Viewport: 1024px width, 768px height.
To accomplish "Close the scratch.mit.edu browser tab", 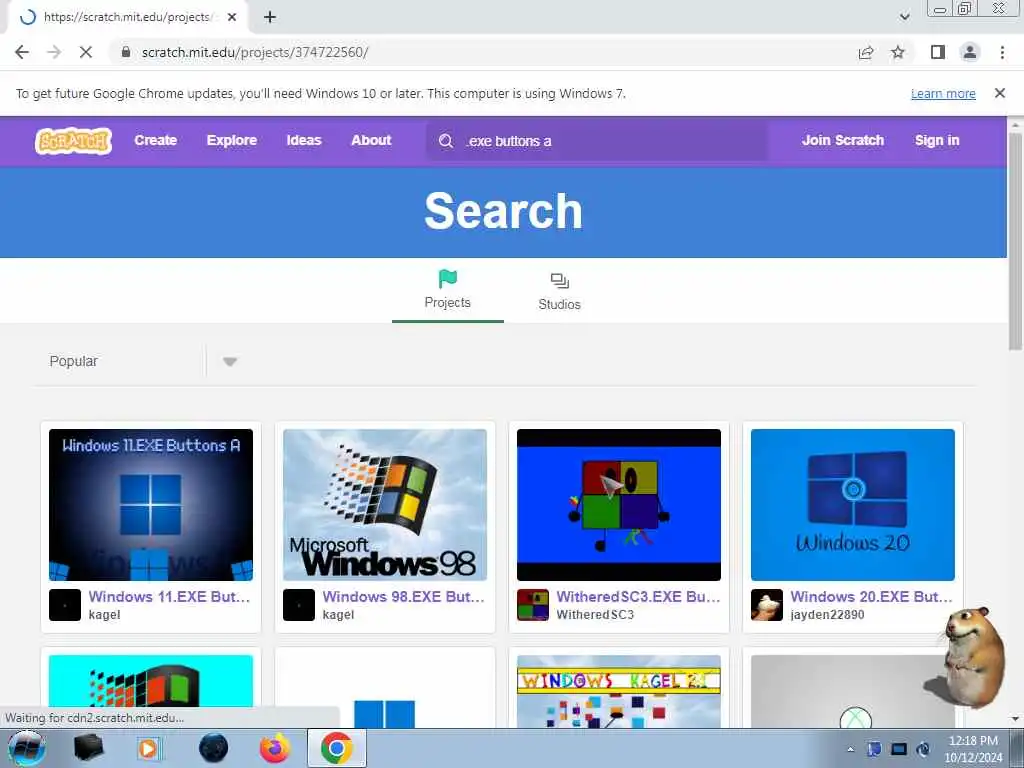I will pyautogui.click(x=232, y=17).
